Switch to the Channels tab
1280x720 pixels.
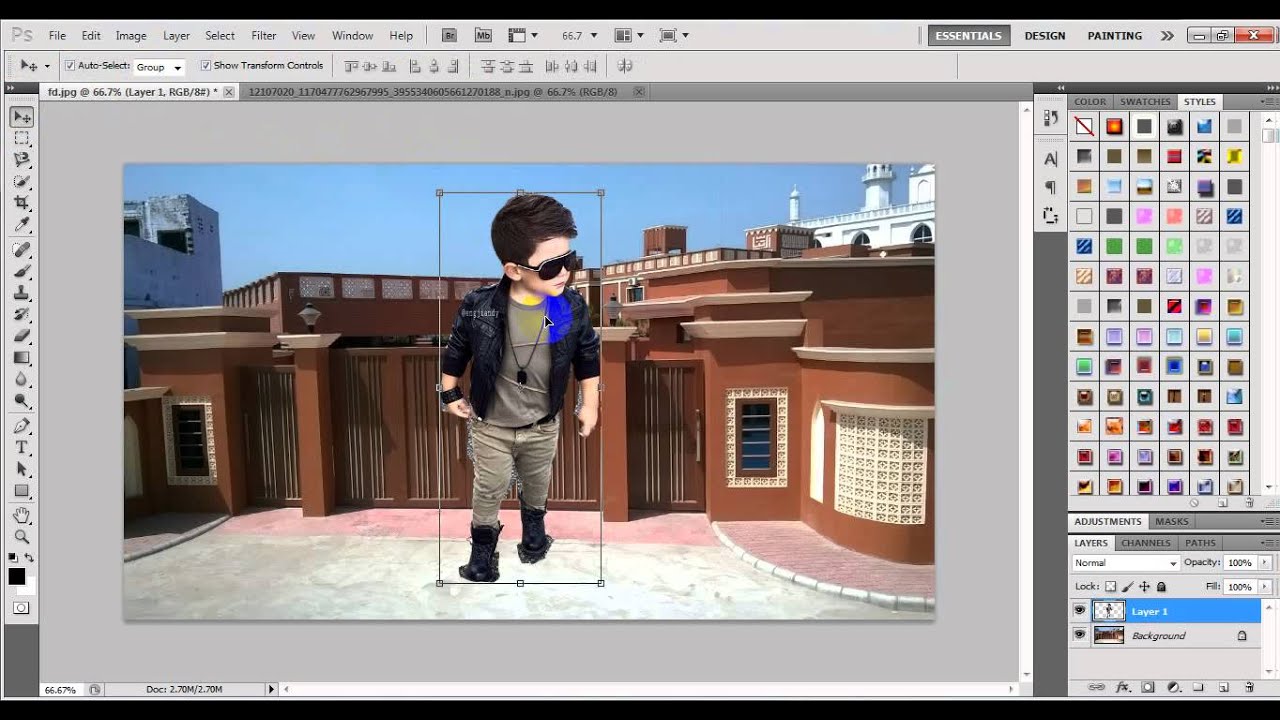click(1145, 543)
